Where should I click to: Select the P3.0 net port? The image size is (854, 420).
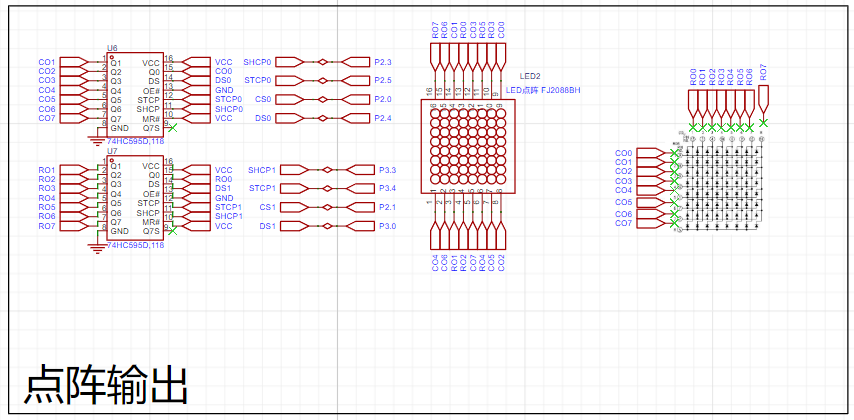361,226
